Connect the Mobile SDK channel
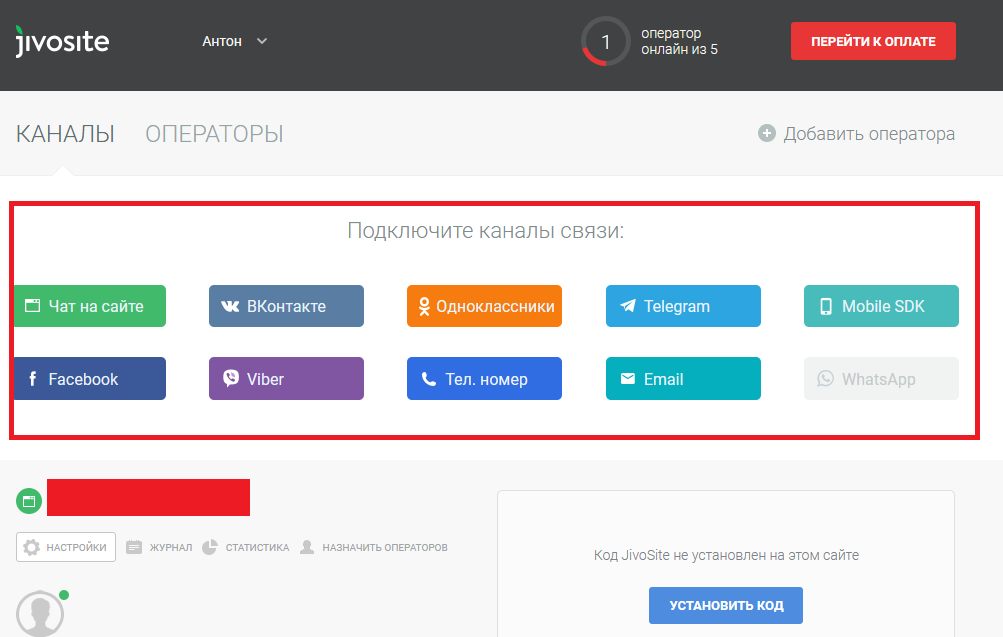The height and width of the screenshot is (637, 1003). coord(881,306)
